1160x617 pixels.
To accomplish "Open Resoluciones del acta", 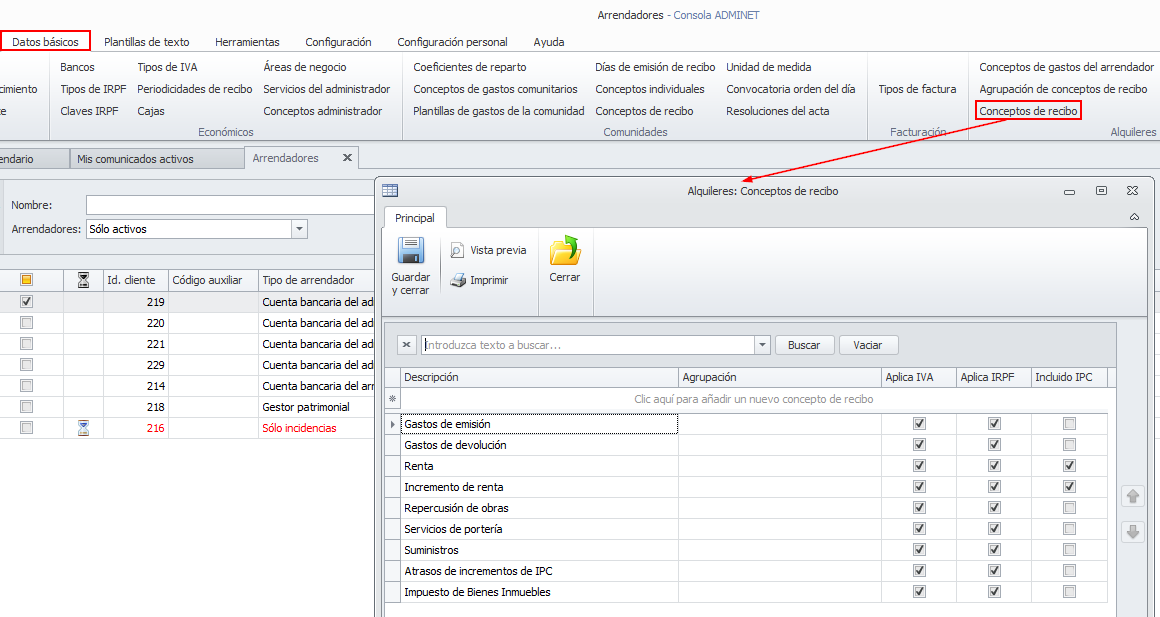I will tap(778, 111).
